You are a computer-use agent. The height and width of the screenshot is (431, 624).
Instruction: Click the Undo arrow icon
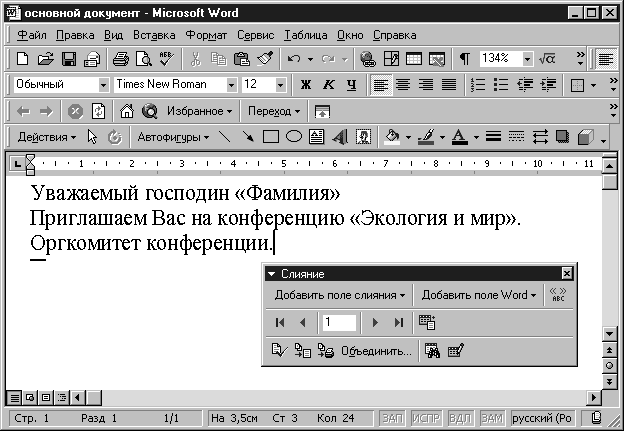click(293, 60)
